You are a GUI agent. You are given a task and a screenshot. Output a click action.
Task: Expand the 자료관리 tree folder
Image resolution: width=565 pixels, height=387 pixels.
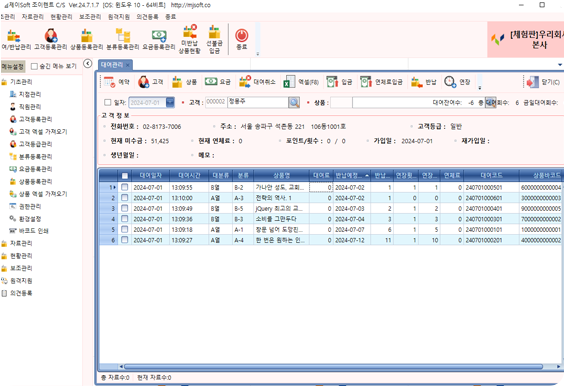(17, 243)
